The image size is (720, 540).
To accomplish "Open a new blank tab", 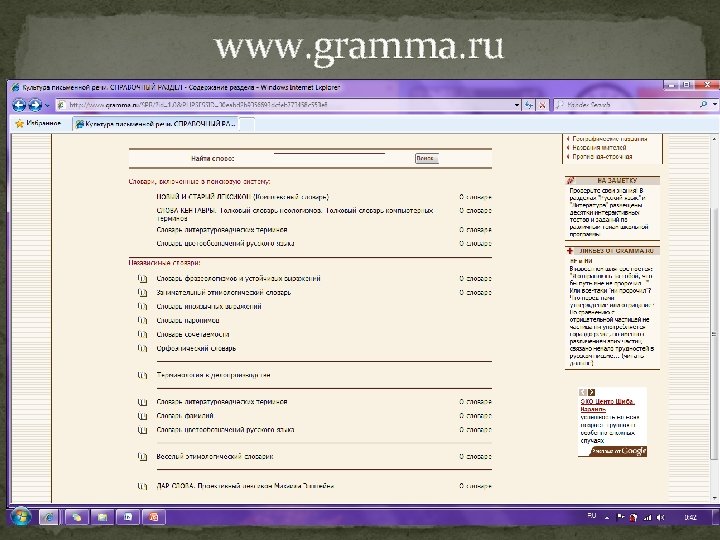I will pyautogui.click(x=247, y=124).
